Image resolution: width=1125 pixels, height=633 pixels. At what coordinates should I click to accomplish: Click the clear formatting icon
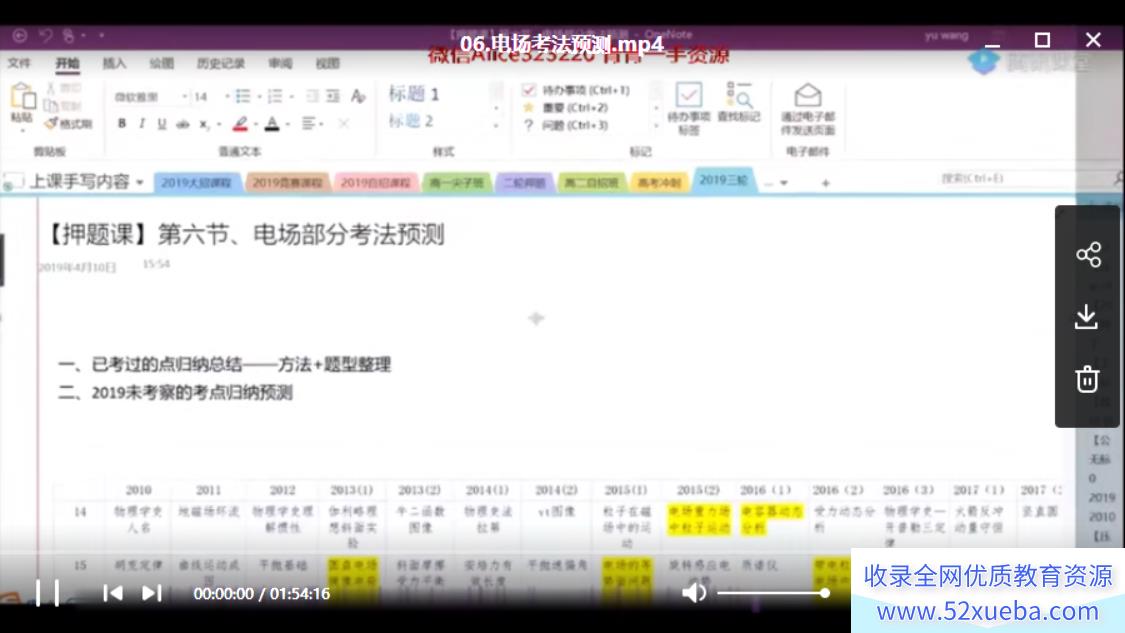pos(358,96)
